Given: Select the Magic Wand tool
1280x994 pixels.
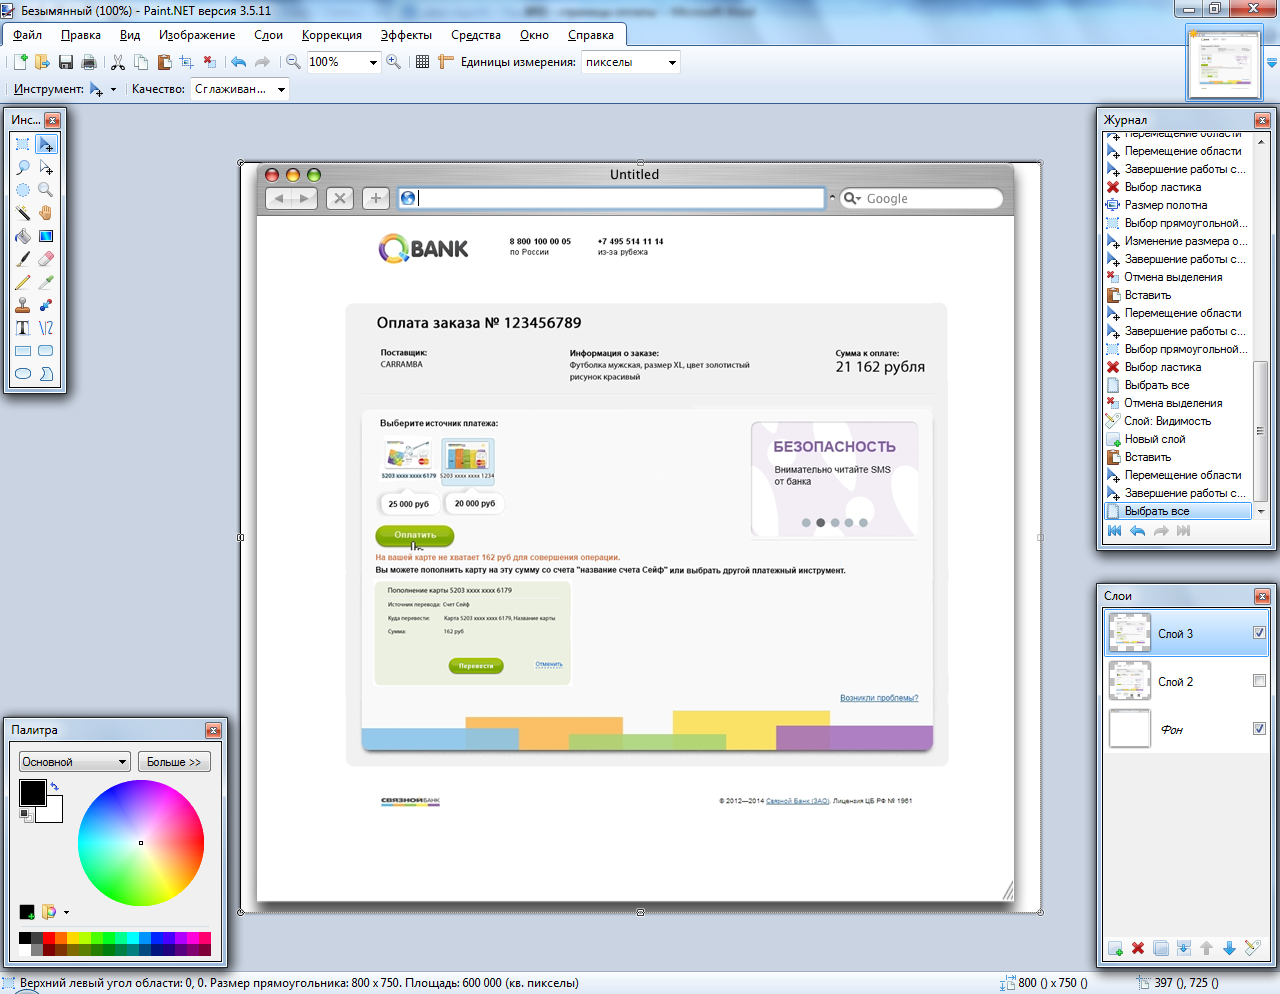Looking at the screenshot, I should point(23,213).
